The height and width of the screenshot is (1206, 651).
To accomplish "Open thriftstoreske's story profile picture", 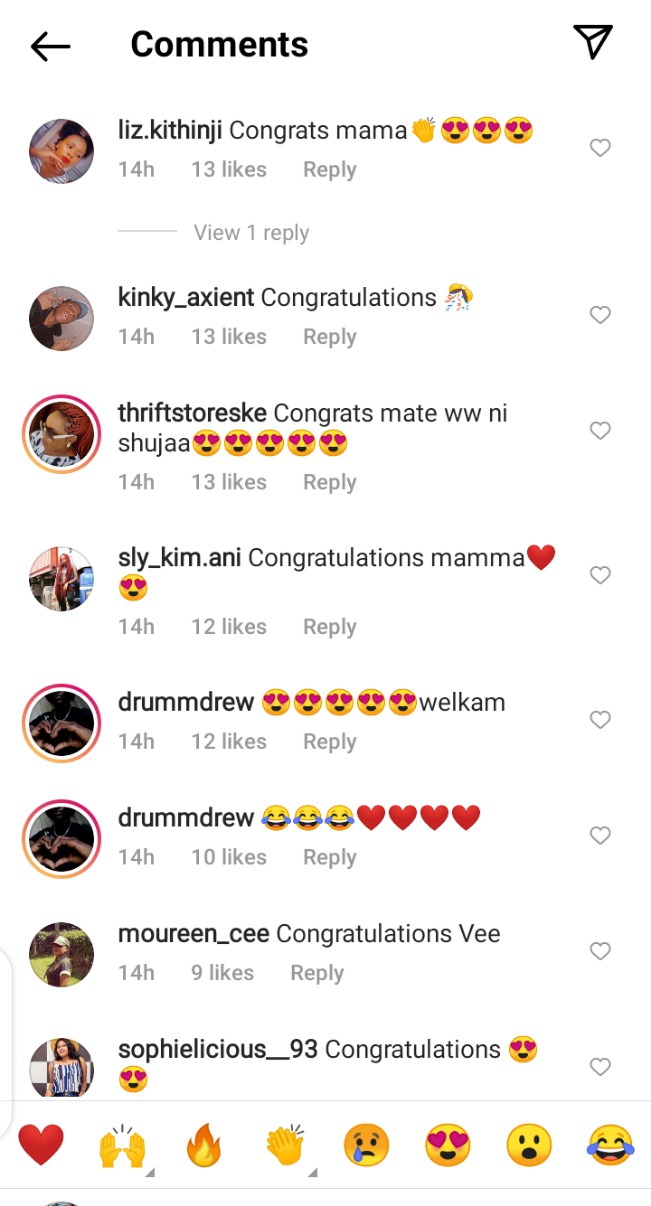I will [62, 434].
